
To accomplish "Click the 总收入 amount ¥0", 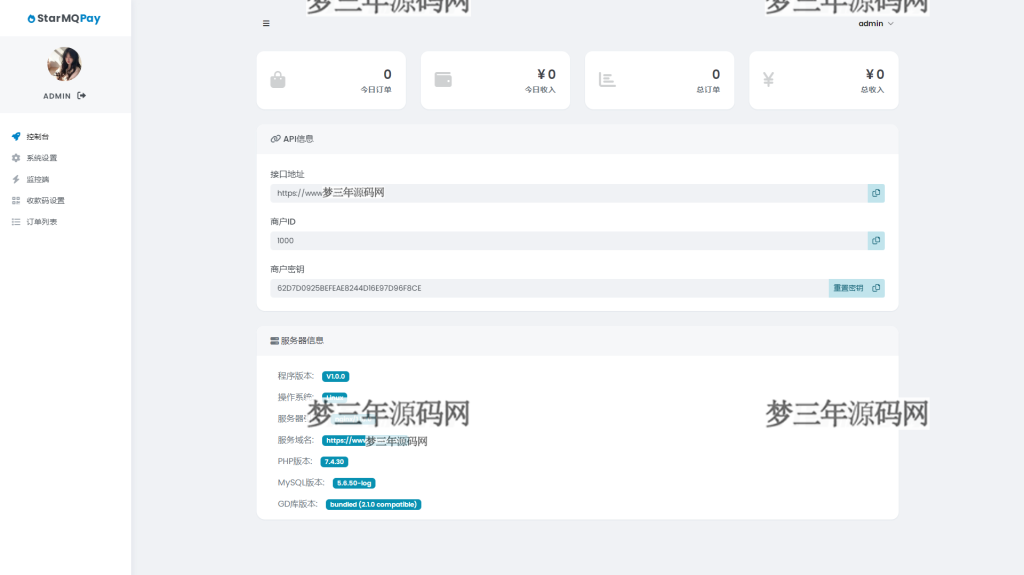I will [x=874, y=74].
